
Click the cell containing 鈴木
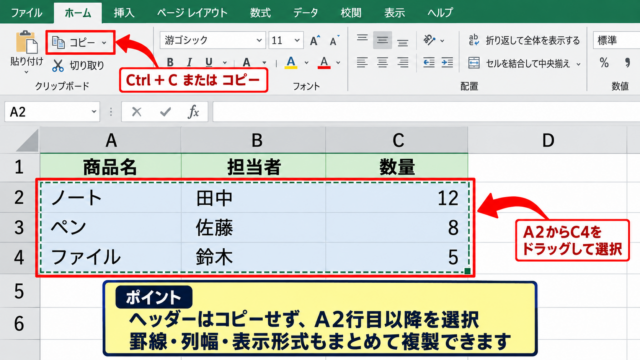pos(253,258)
